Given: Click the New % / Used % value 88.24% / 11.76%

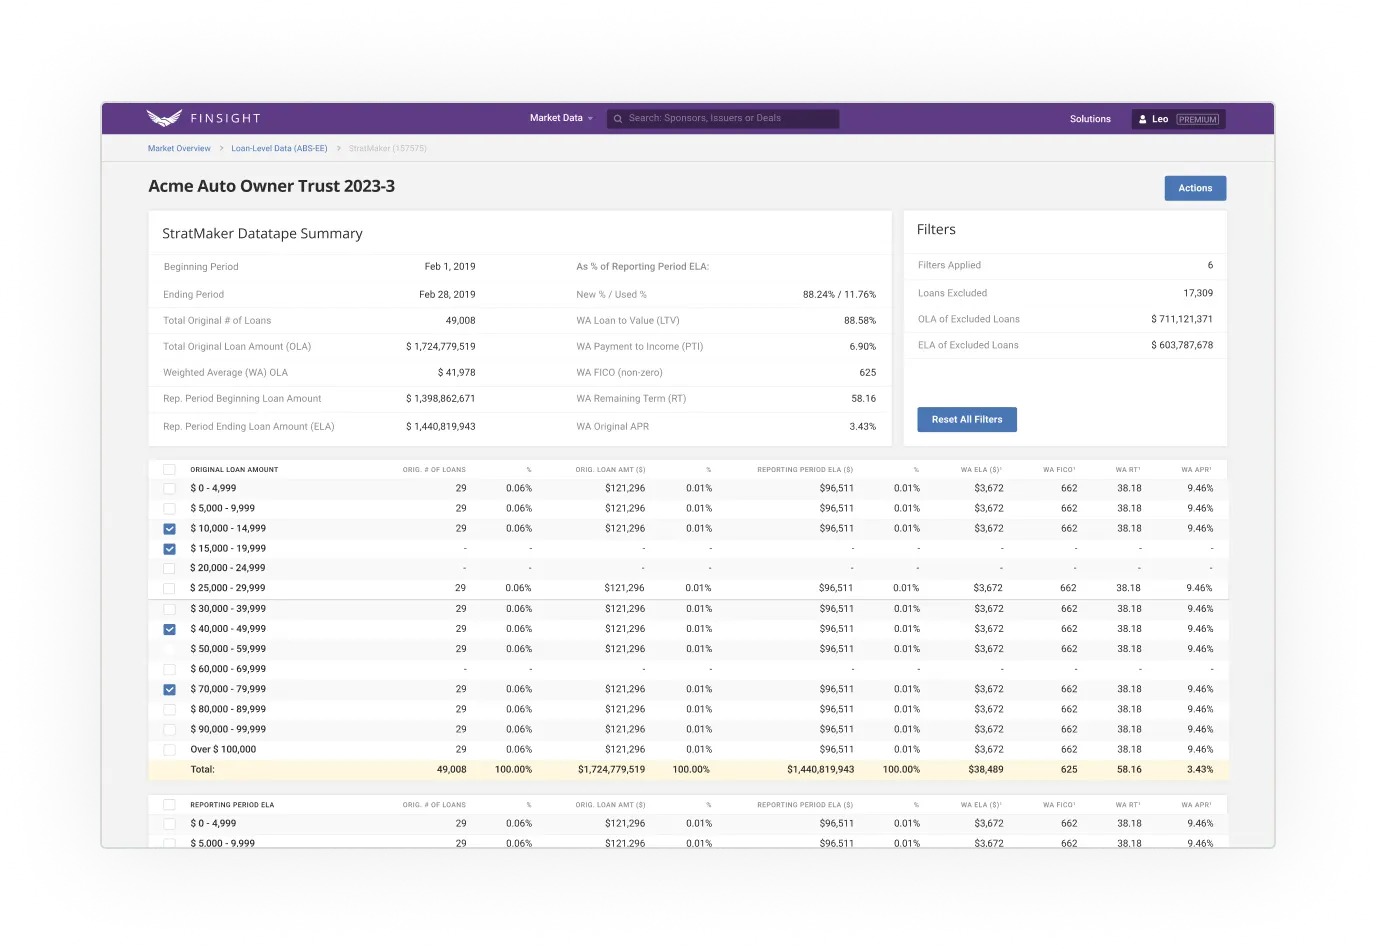Looking at the screenshot, I should click(839, 294).
